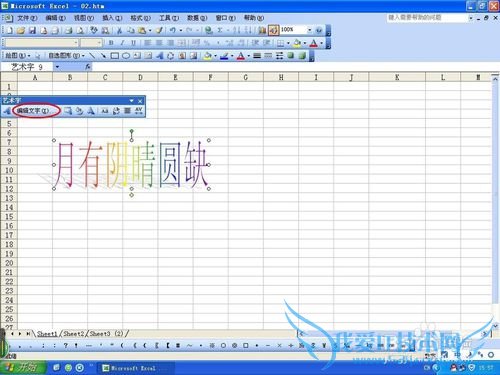Click Font Color A on Formatting toolbar

pyautogui.click(x=313, y=43)
